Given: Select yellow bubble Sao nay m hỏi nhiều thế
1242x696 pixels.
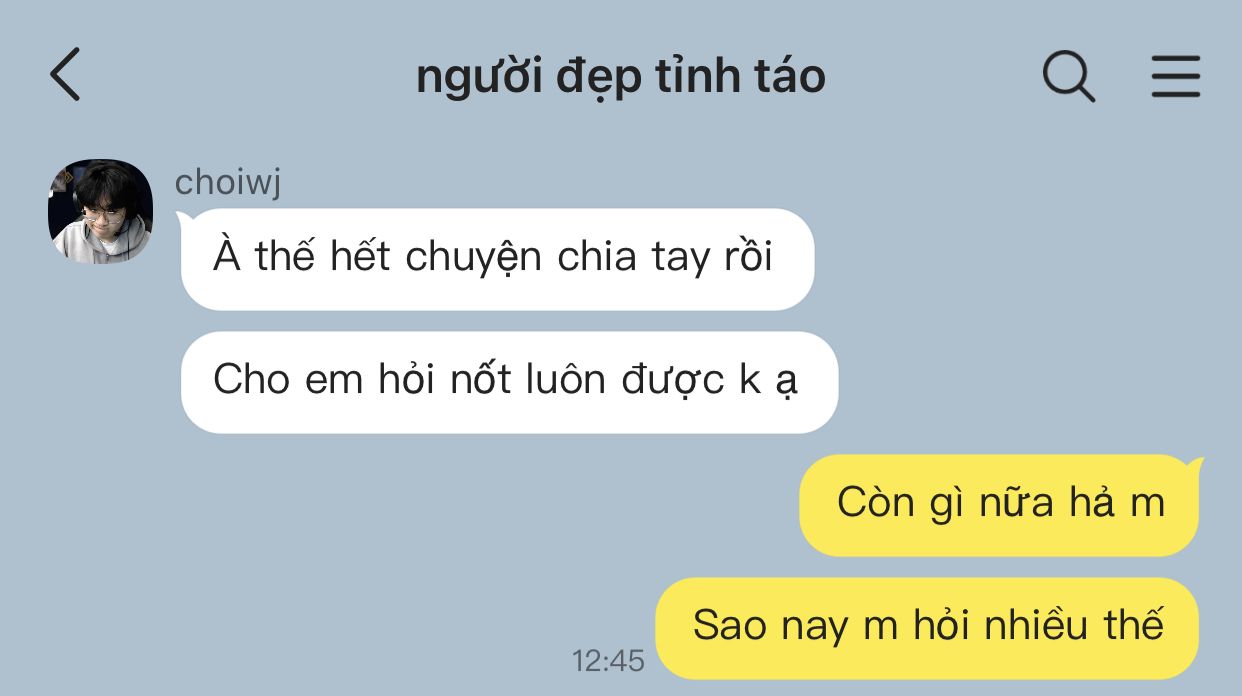Looking at the screenshot, I should click(x=927, y=628).
